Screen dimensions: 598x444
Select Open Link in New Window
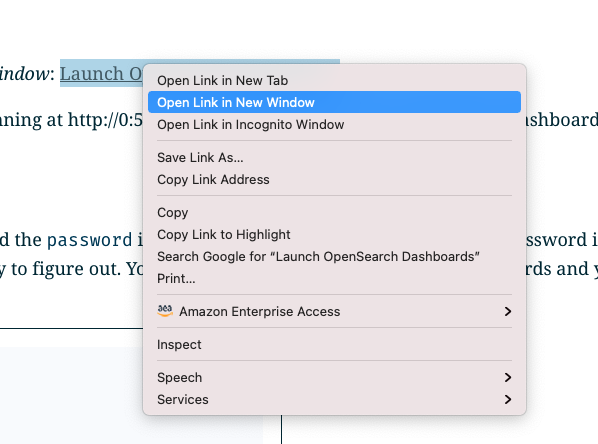(334, 102)
